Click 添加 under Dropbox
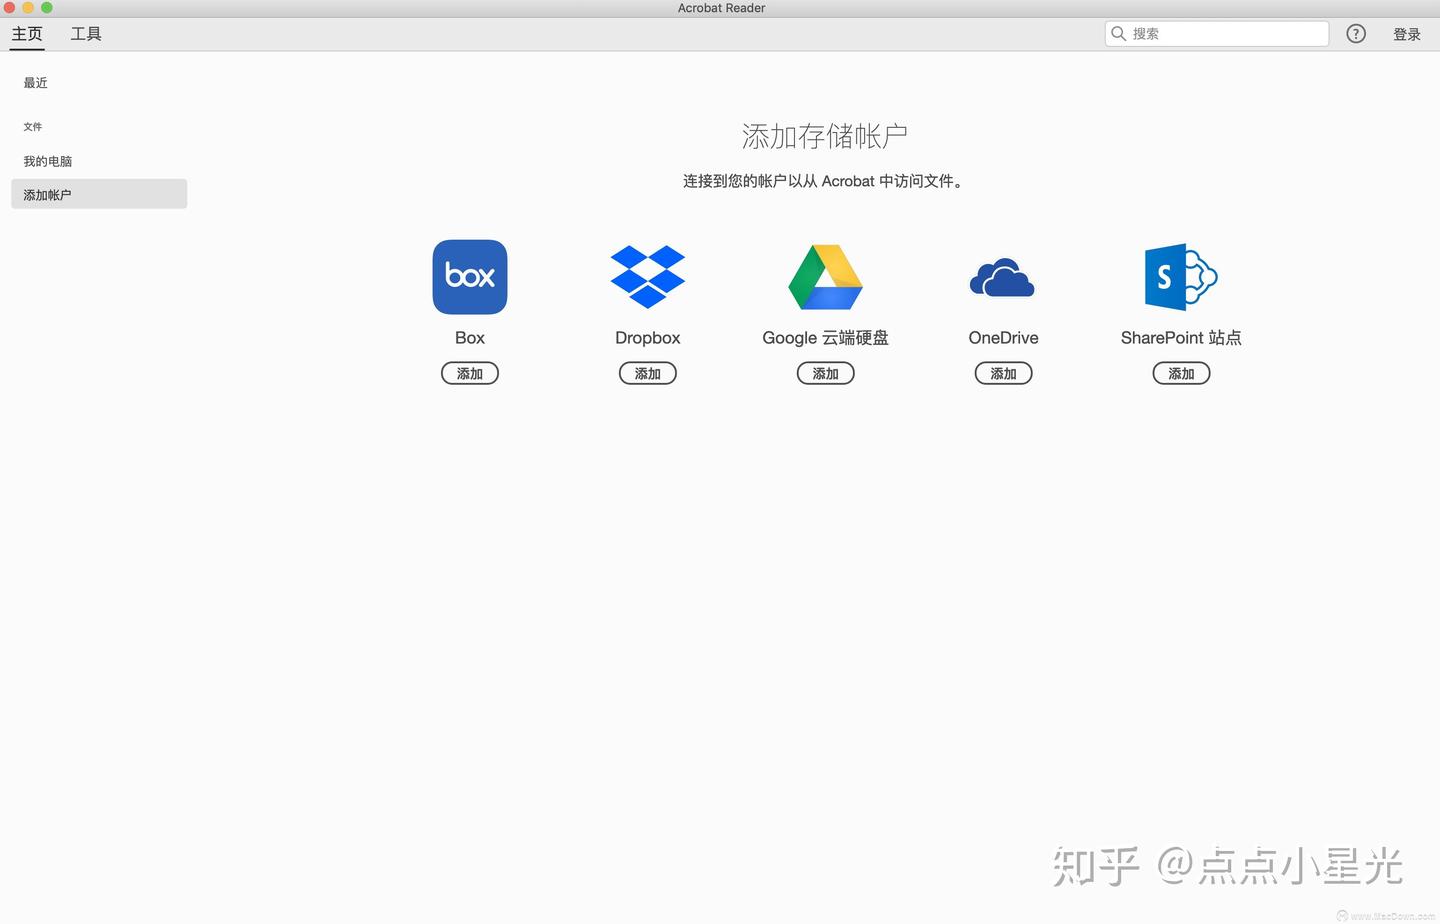The width and height of the screenshot is (1440, 924). (x=647, y=372)
